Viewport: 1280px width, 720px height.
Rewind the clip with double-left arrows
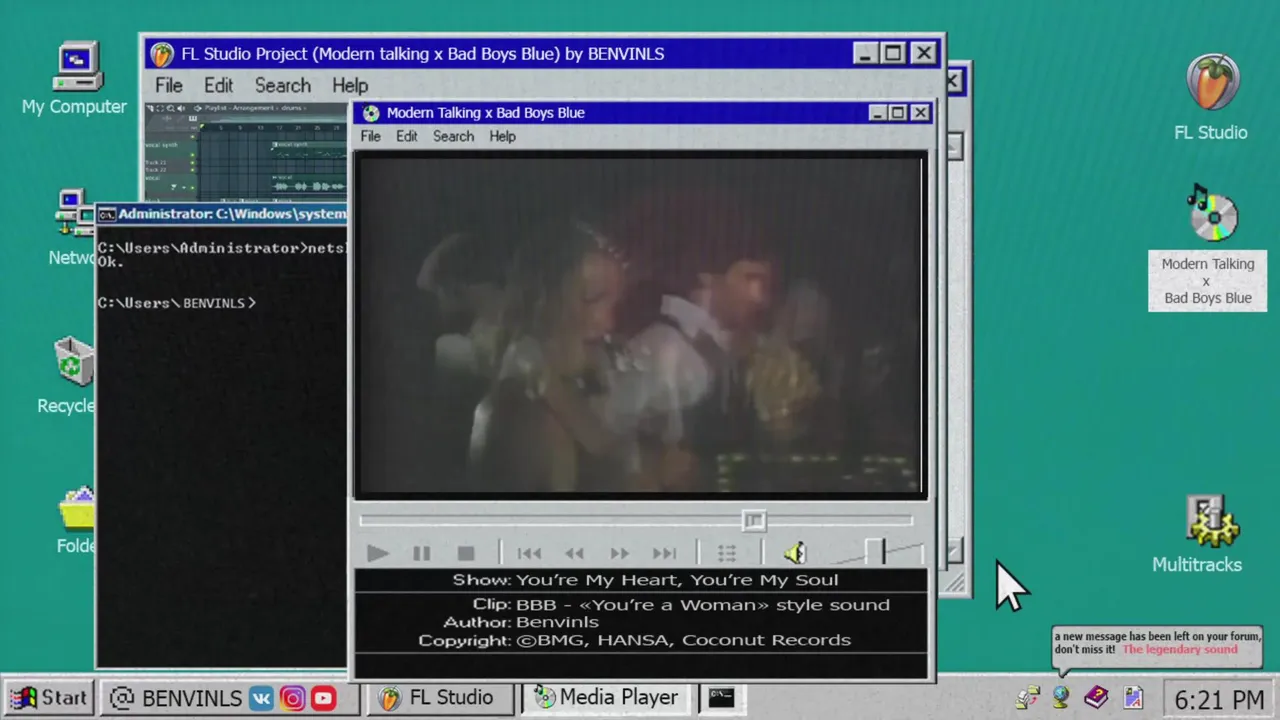(x=574, y=553)
